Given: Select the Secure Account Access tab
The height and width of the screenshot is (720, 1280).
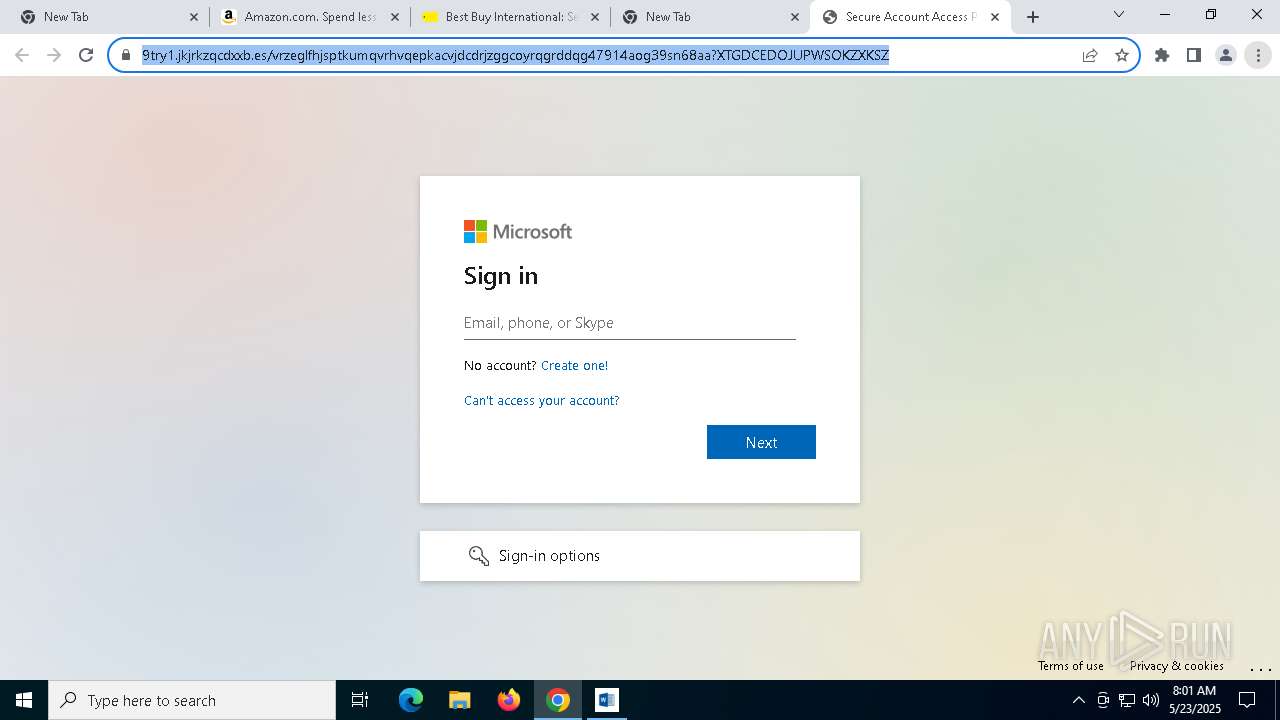Looking at the screenshot, I should 910,17.
